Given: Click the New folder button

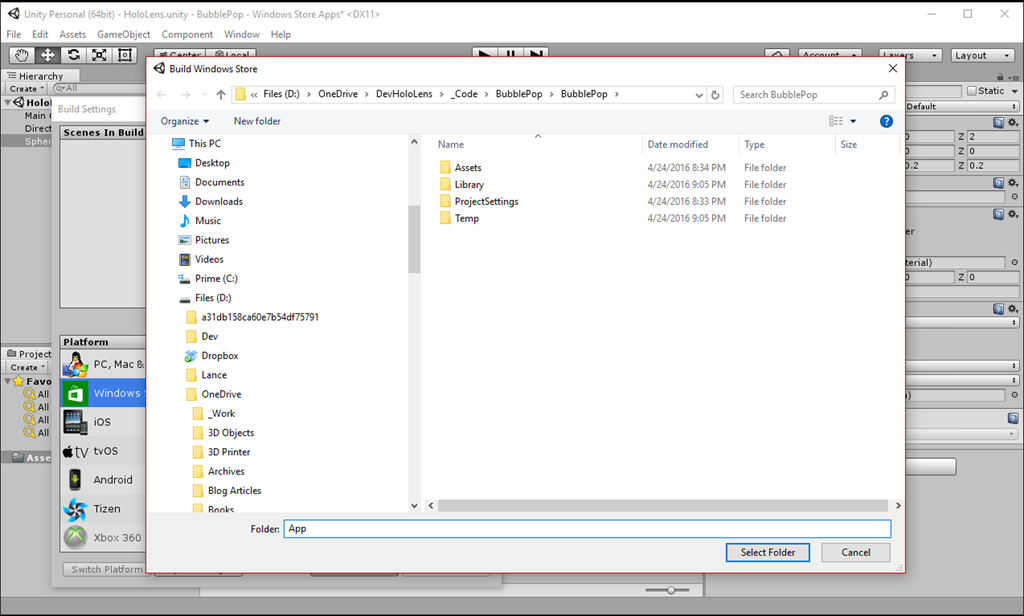Looking at the screenshot, I should click(257, 122).
